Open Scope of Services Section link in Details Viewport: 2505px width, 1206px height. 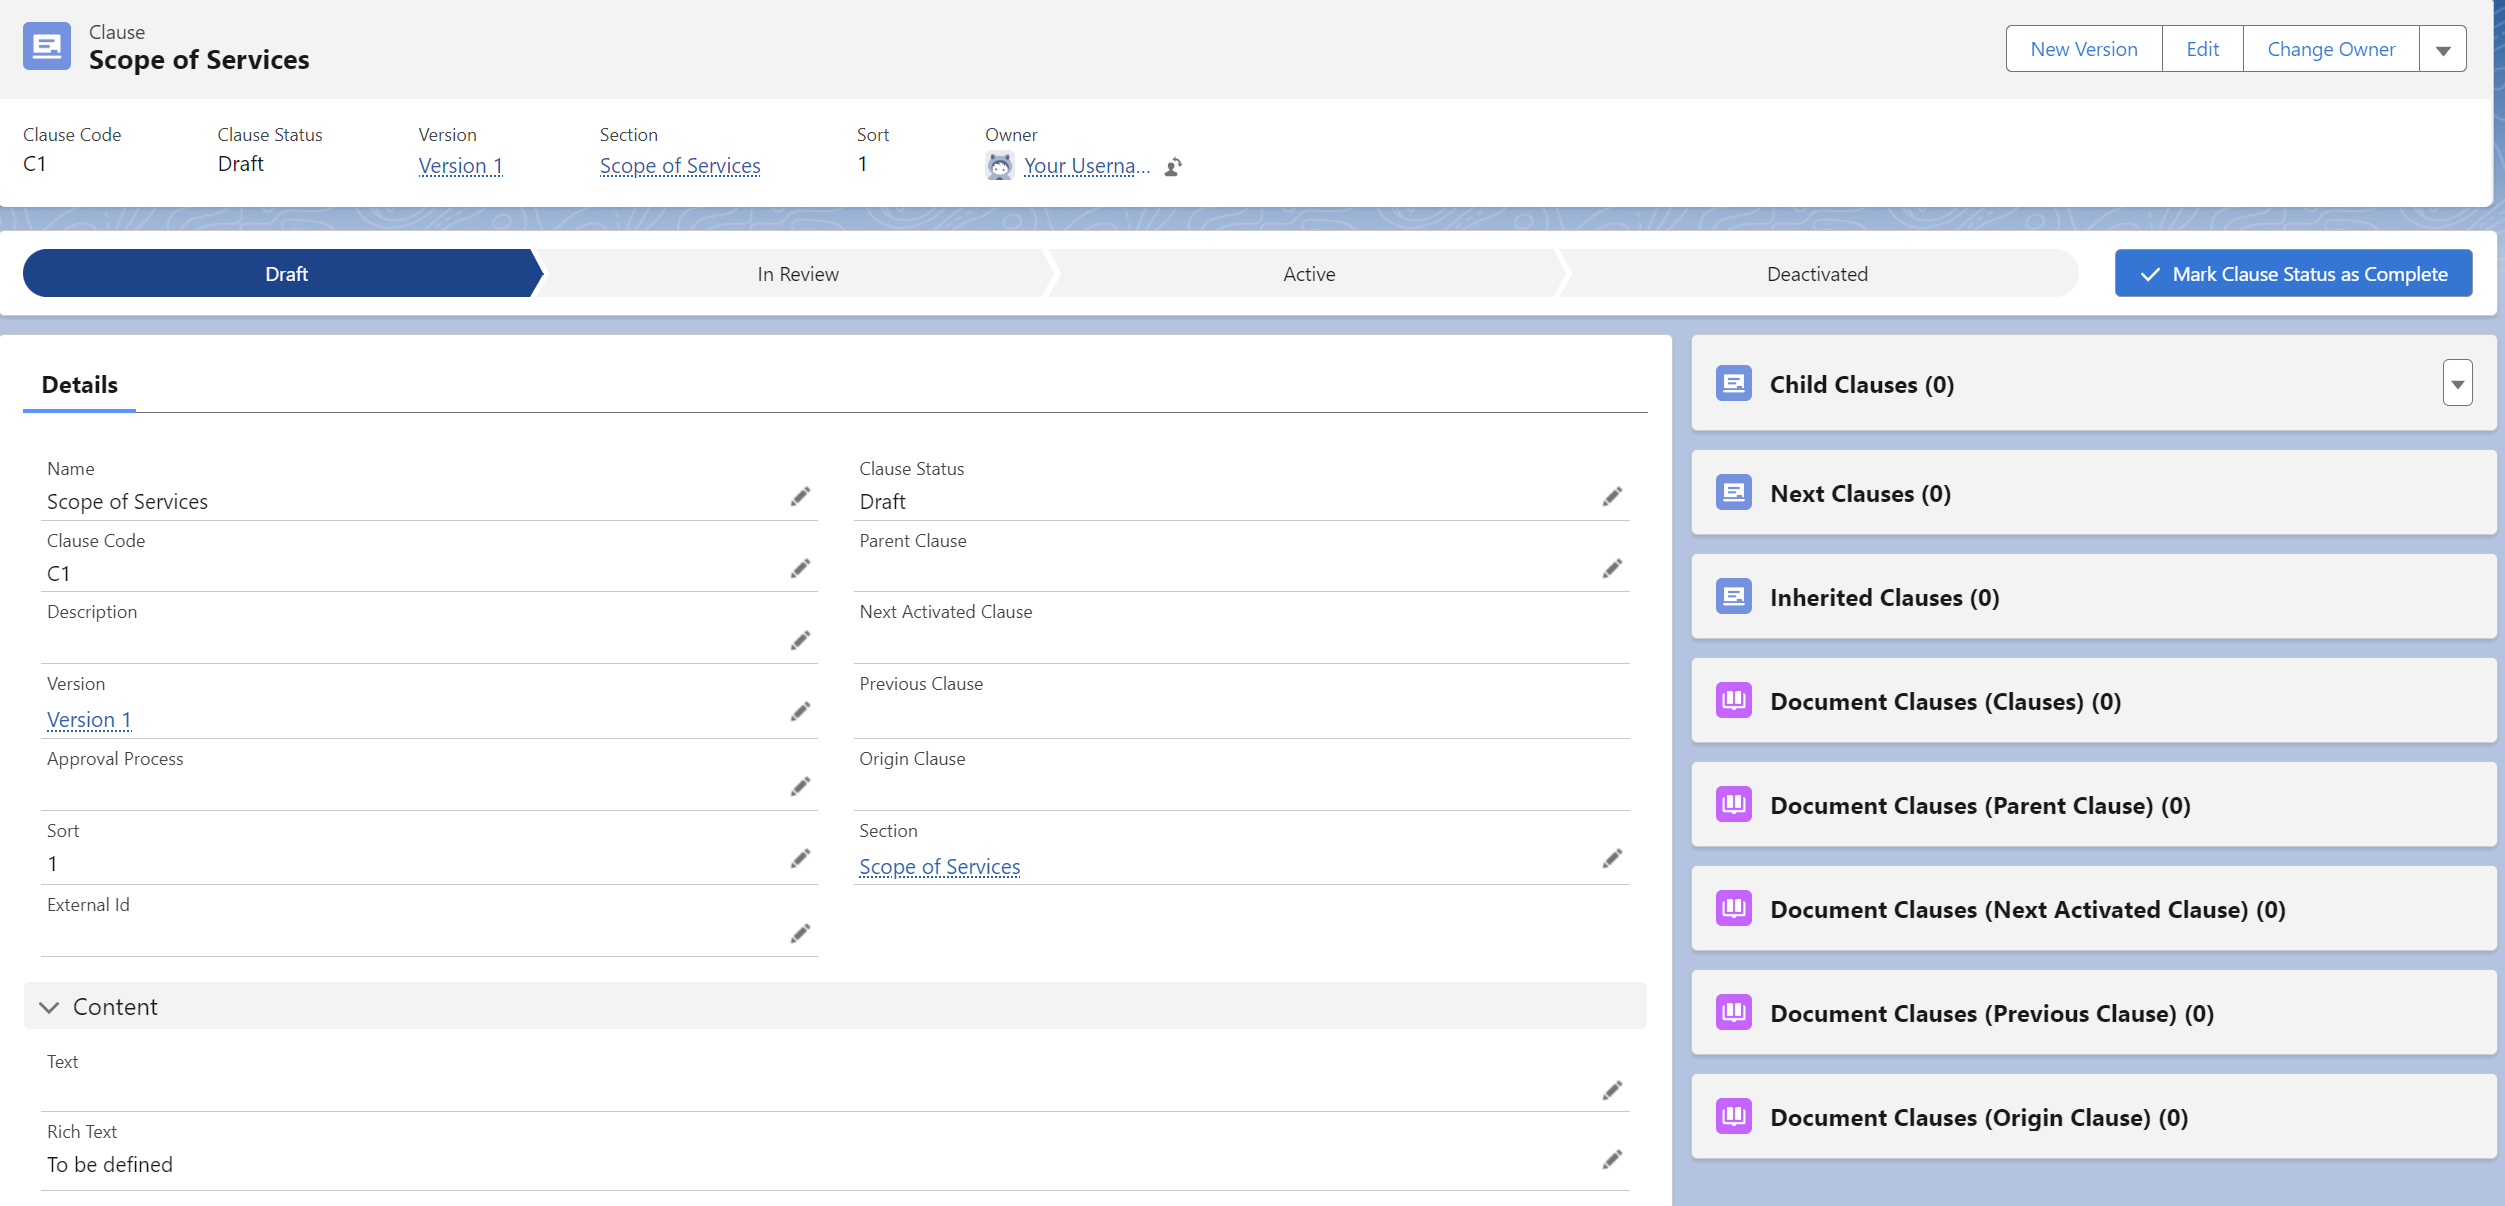click(939, 867)
